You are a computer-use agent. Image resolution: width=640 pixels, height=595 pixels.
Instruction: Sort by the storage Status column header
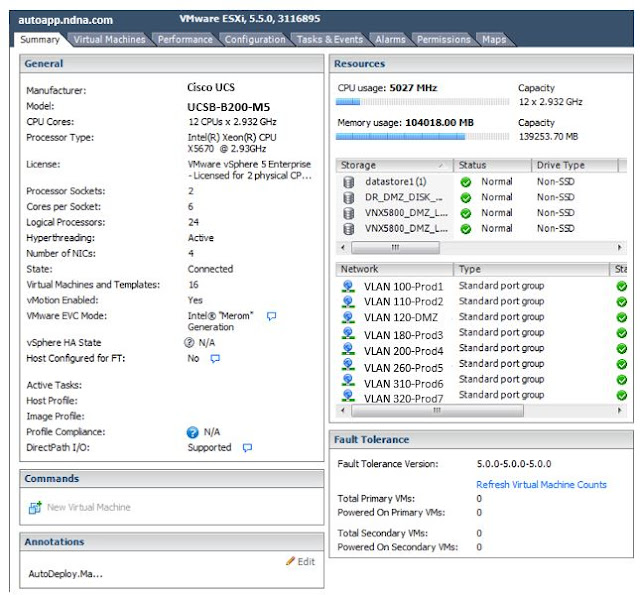[492, 165]
